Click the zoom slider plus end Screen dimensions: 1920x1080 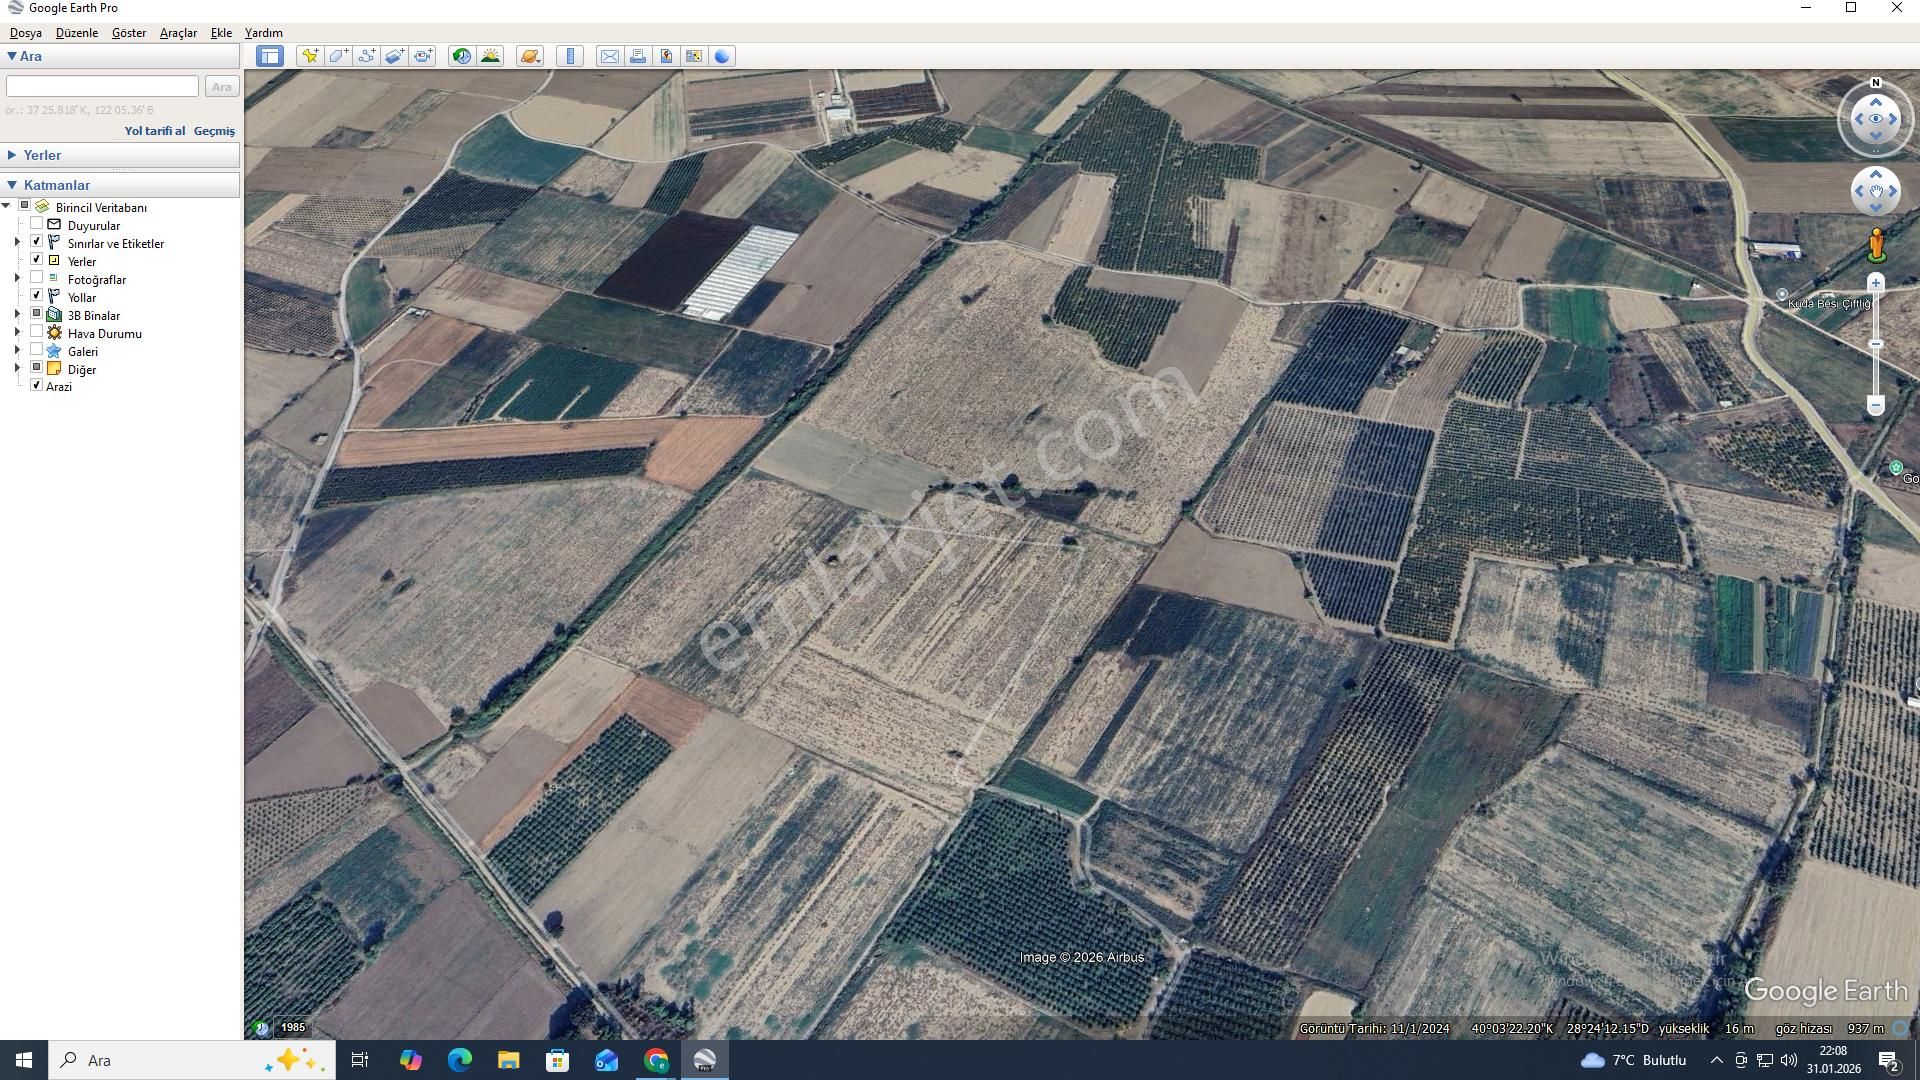(1876, 284)
